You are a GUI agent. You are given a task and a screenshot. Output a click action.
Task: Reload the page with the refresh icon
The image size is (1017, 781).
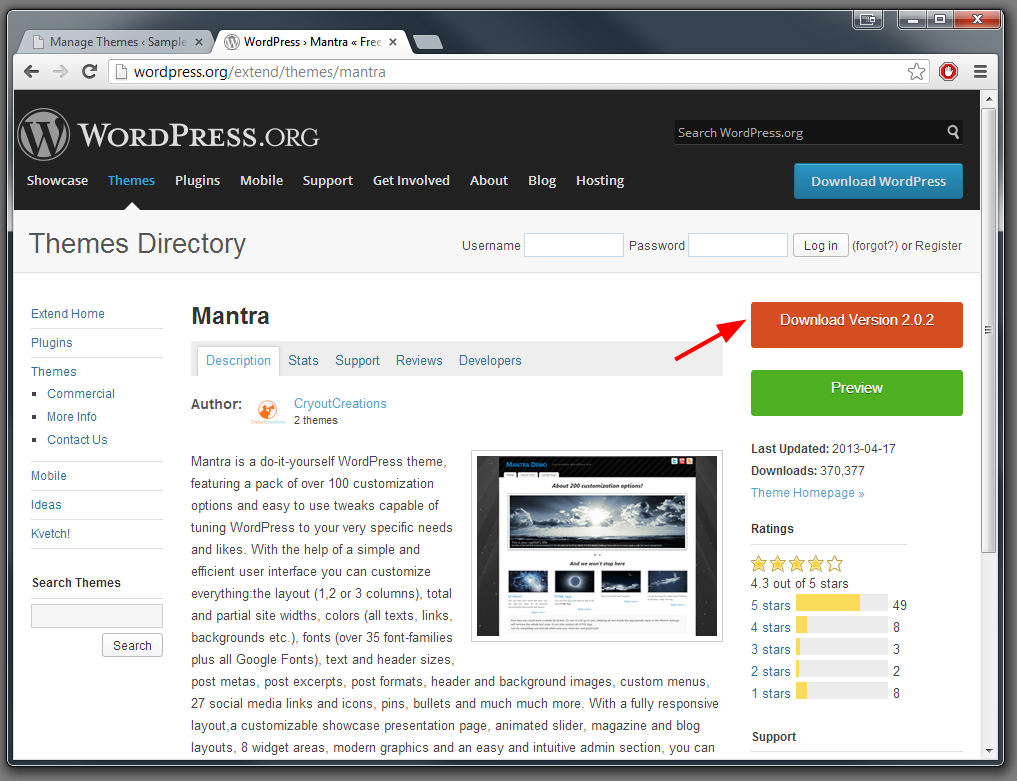point(90,71)
